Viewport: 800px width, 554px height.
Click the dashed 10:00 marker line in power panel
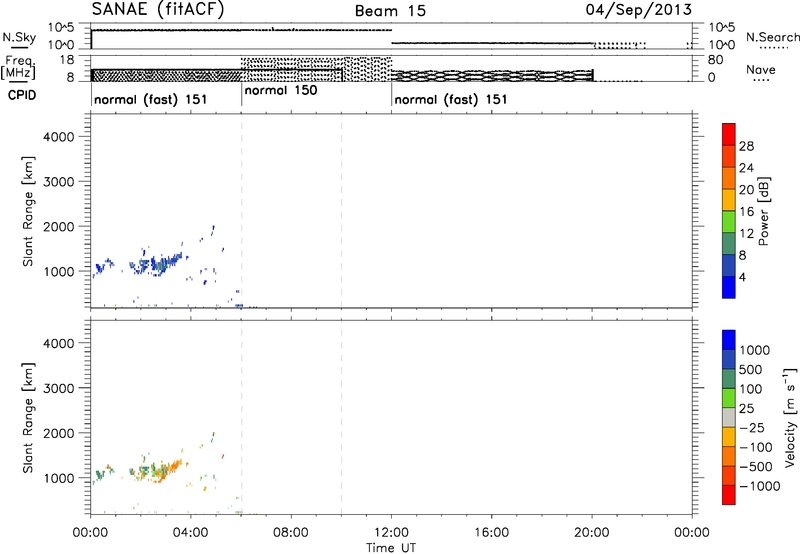coord(341,211)
